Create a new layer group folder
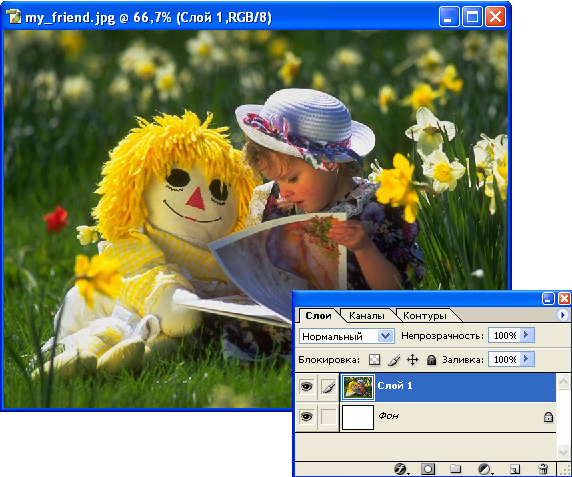The width and height of the screenshot is (572, 477). pyautogui.click(x=455, y=469)
